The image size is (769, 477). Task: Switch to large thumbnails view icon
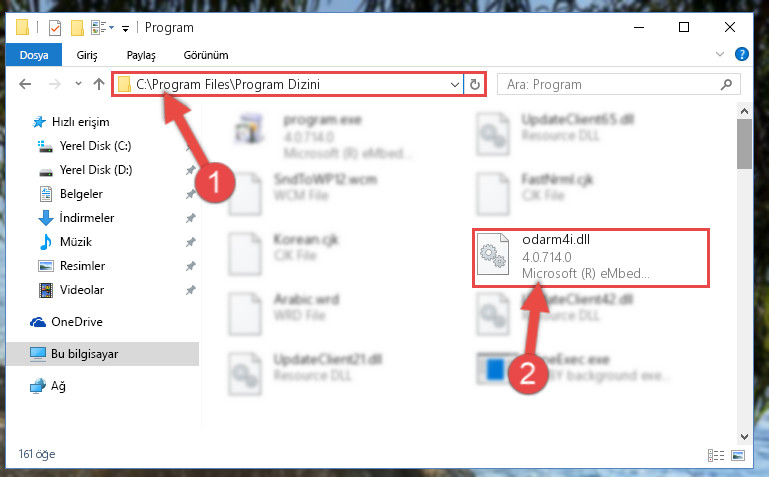pyautogui.click(x=738, y=455)
